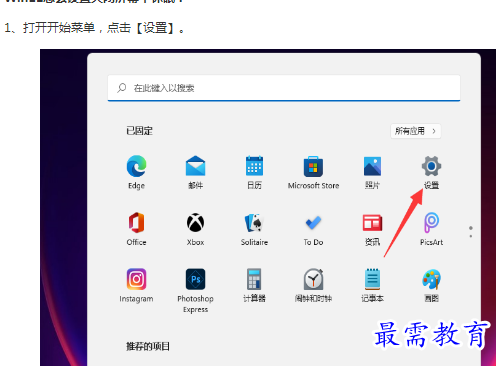Viewport: 496px width, 366px height.
Task: Open the 邮件 mail app
Action: (195, 166)
